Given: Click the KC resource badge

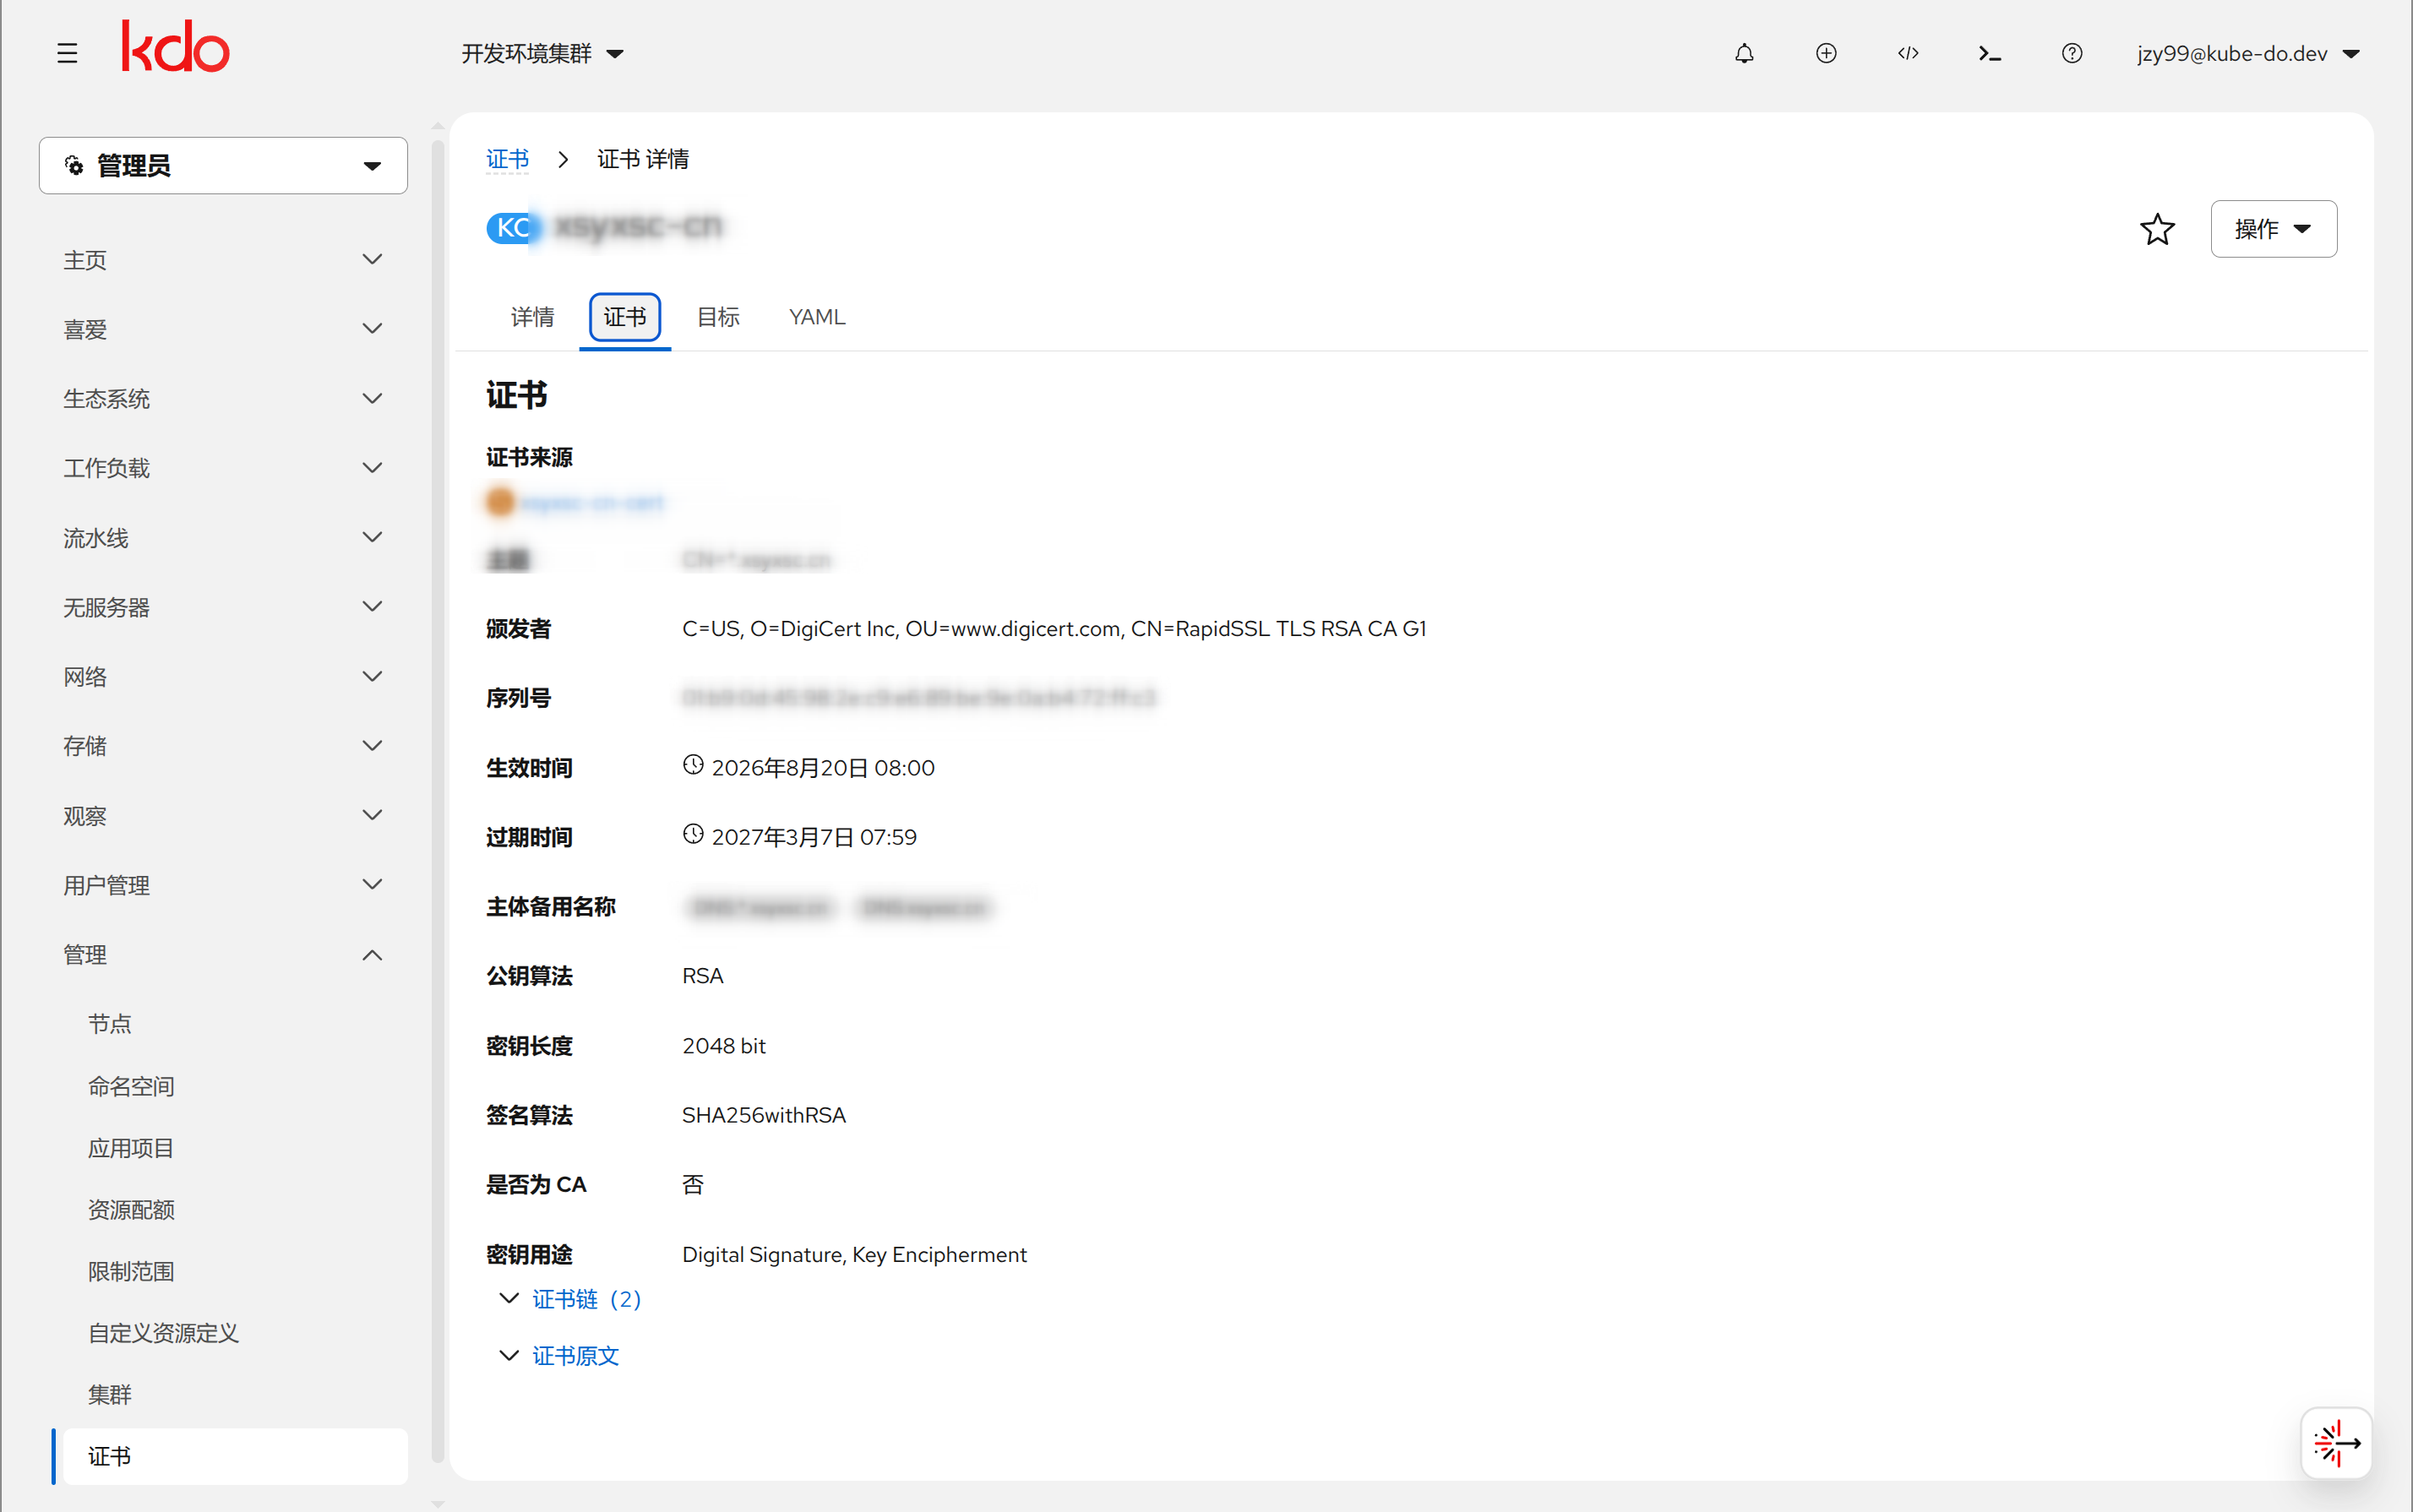Looking at the screenshot, I should (513, 227).
